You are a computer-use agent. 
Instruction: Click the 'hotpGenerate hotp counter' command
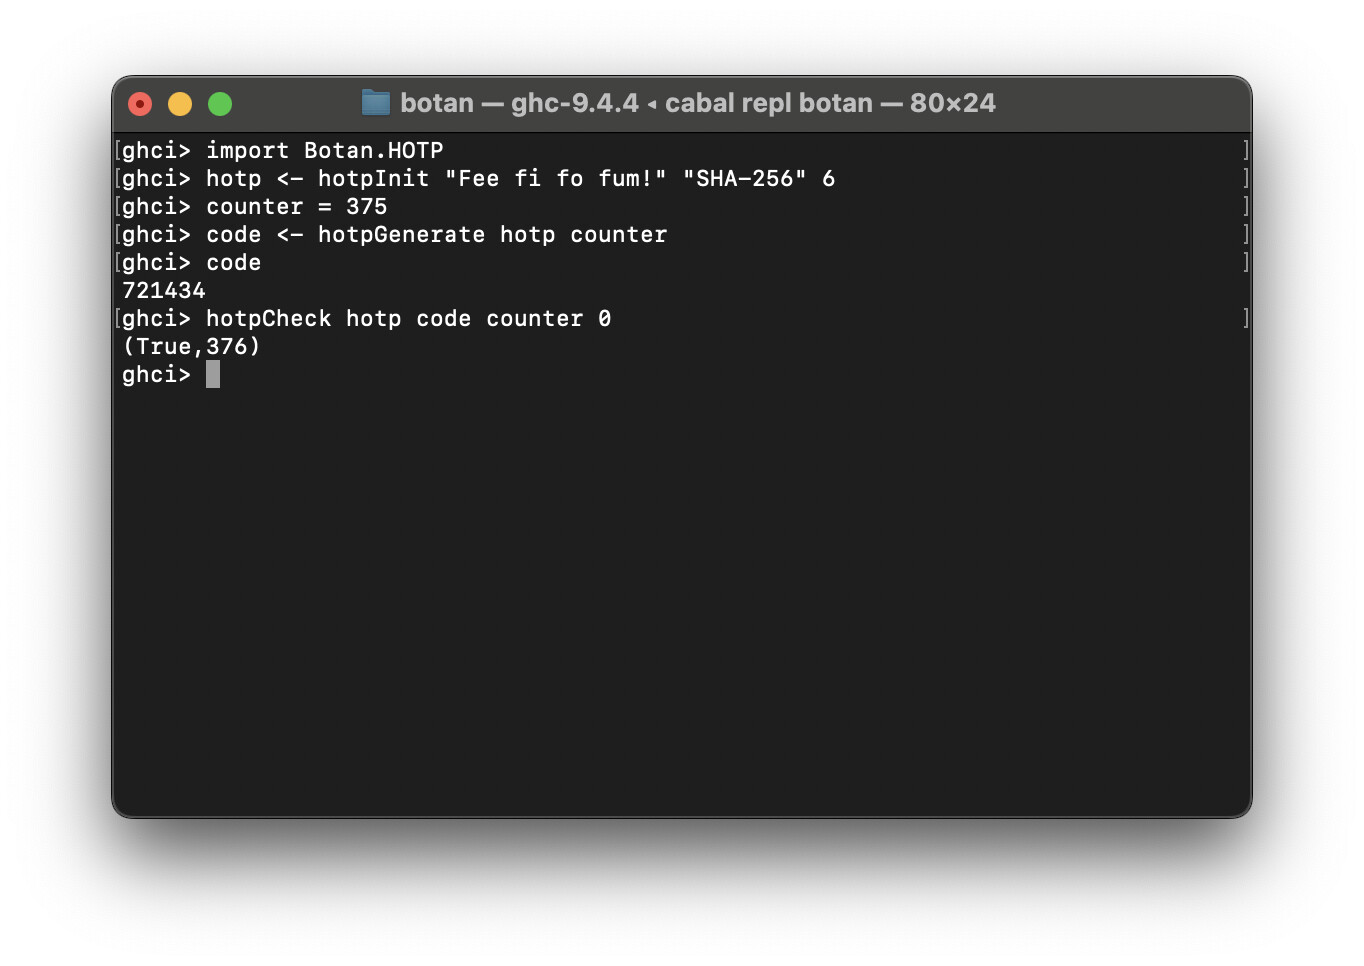492,234
